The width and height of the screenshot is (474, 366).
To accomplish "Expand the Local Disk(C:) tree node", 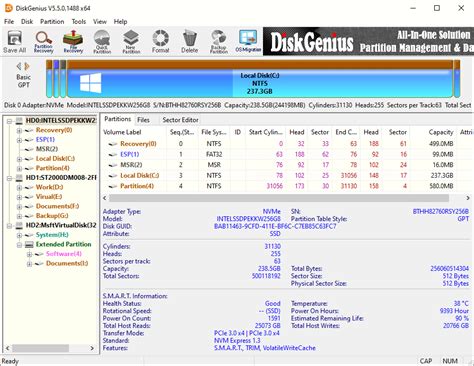I will coord(19,159).
